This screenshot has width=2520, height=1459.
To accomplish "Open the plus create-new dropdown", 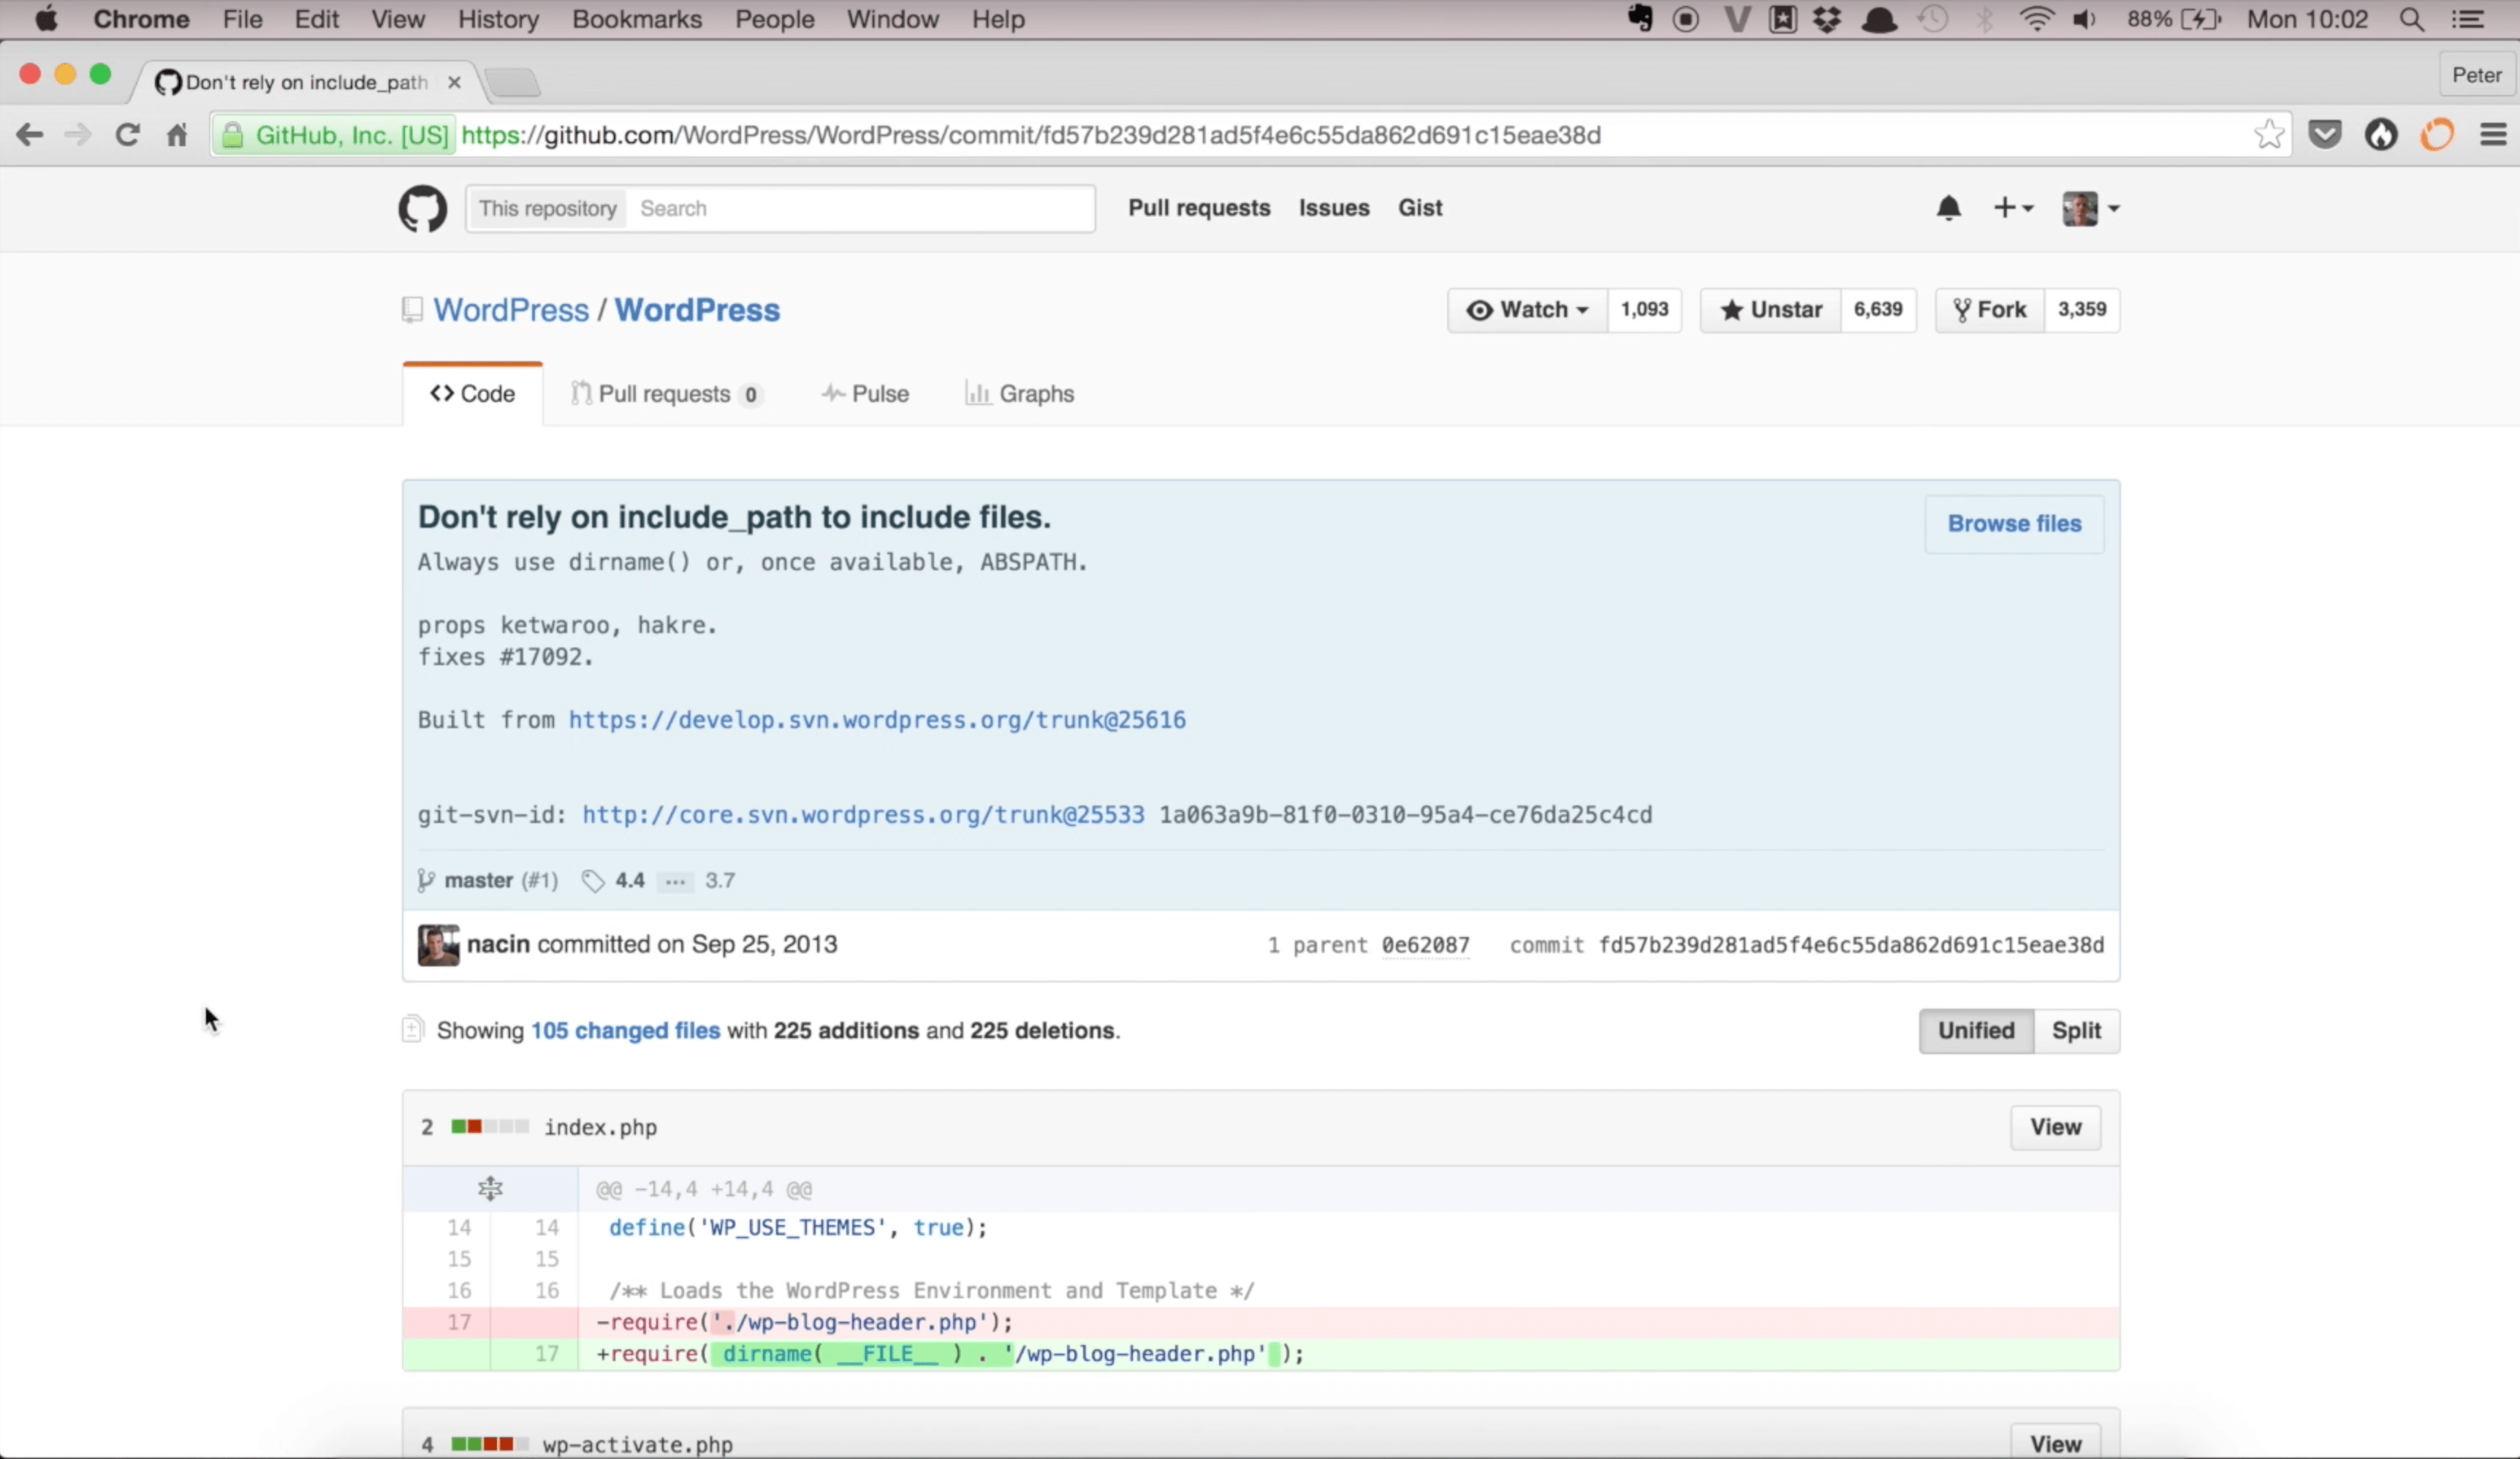I will click(2013, 208).
